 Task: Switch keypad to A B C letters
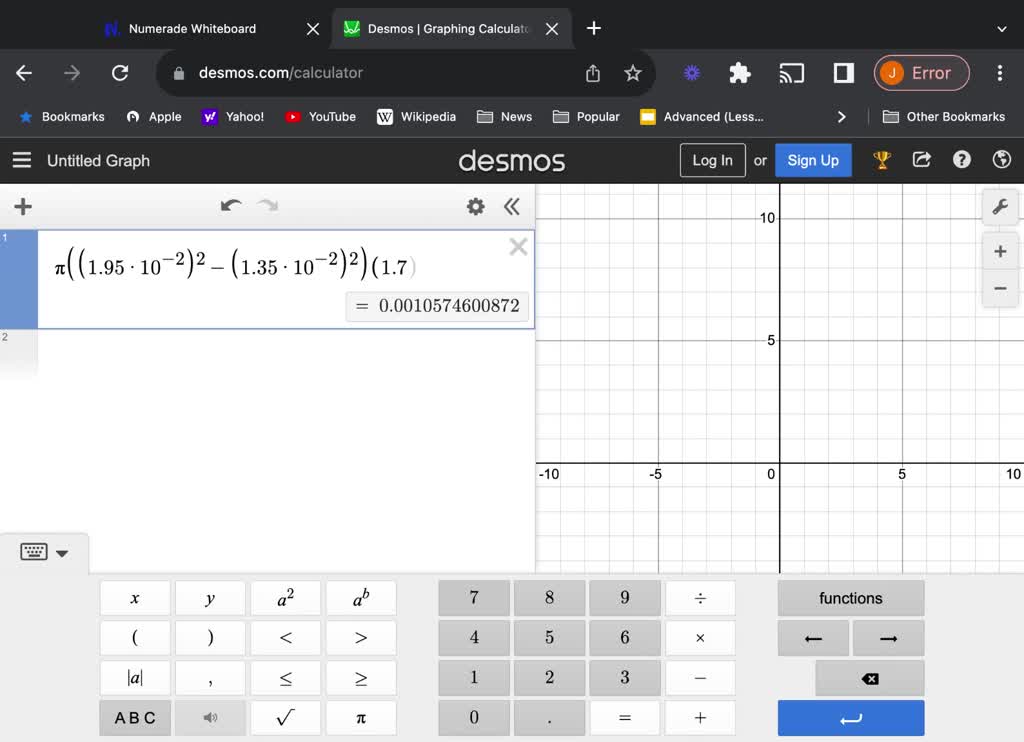click(x=135, y=717)
